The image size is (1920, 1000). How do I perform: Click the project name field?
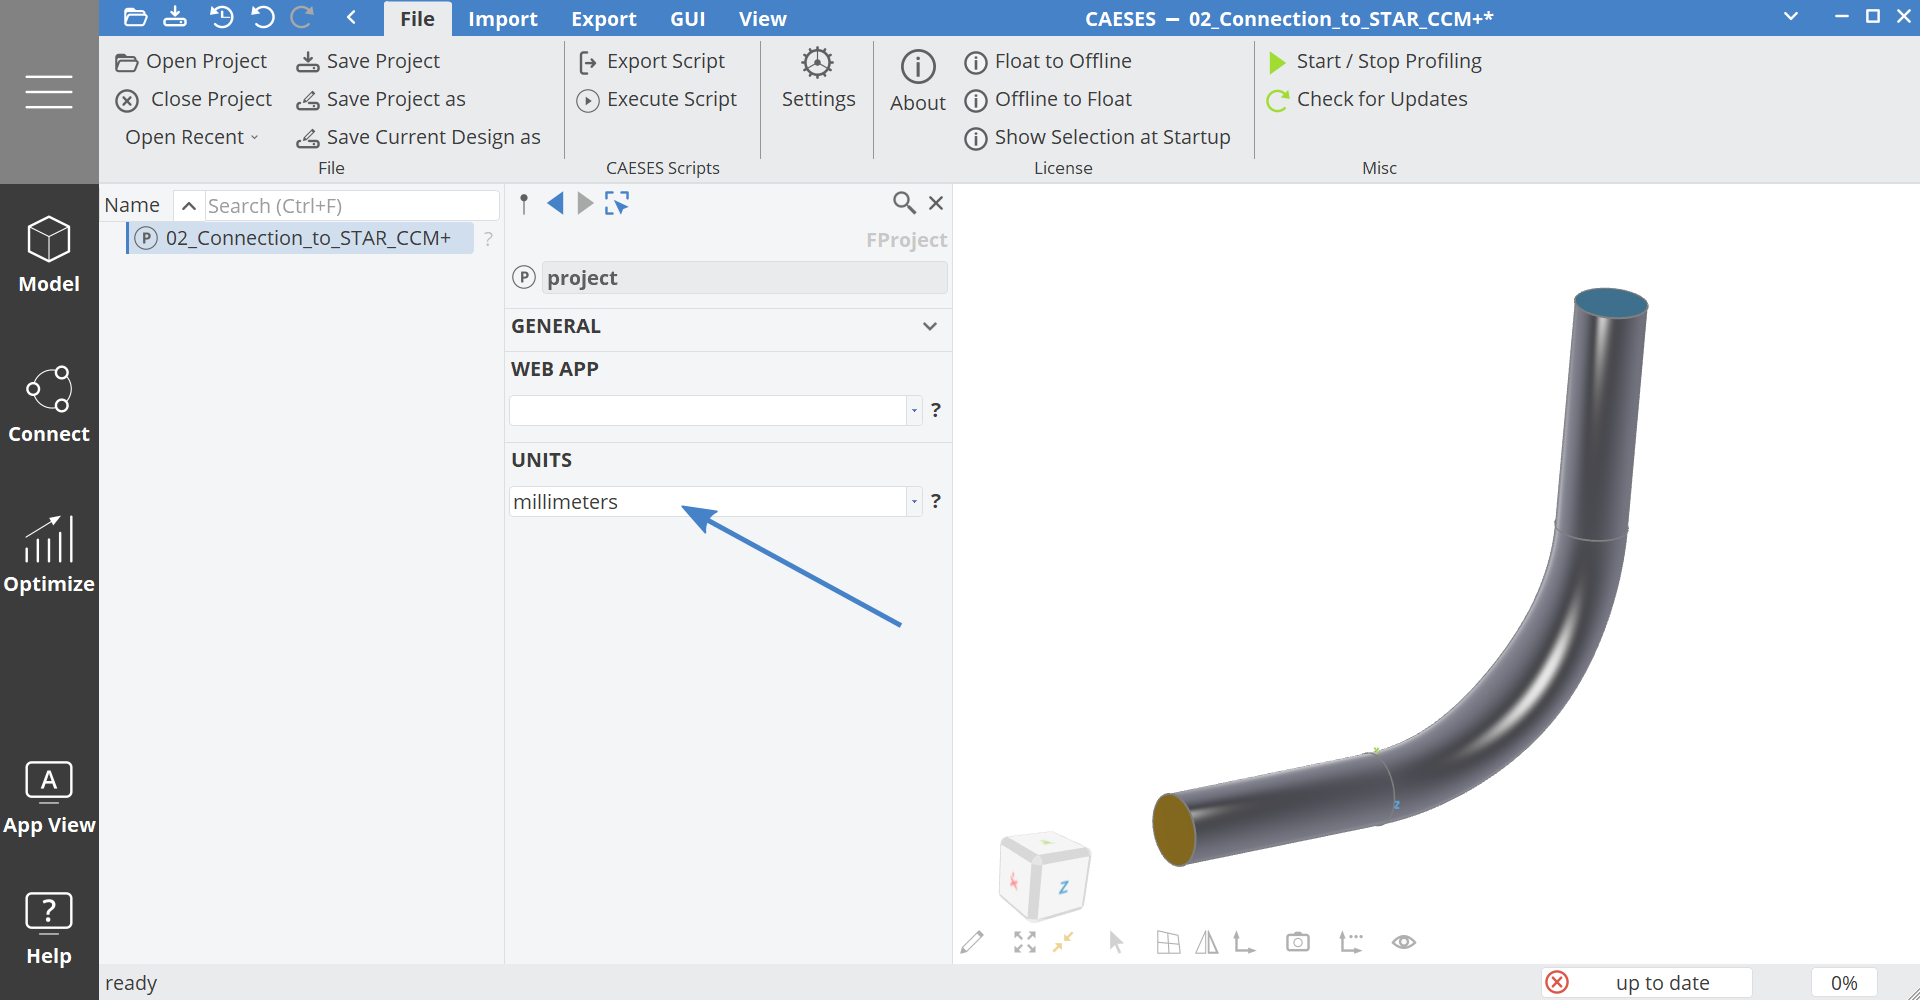744,278
